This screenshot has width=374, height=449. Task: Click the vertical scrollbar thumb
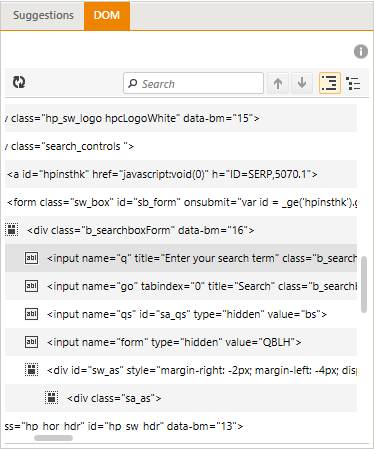point(364,284)
